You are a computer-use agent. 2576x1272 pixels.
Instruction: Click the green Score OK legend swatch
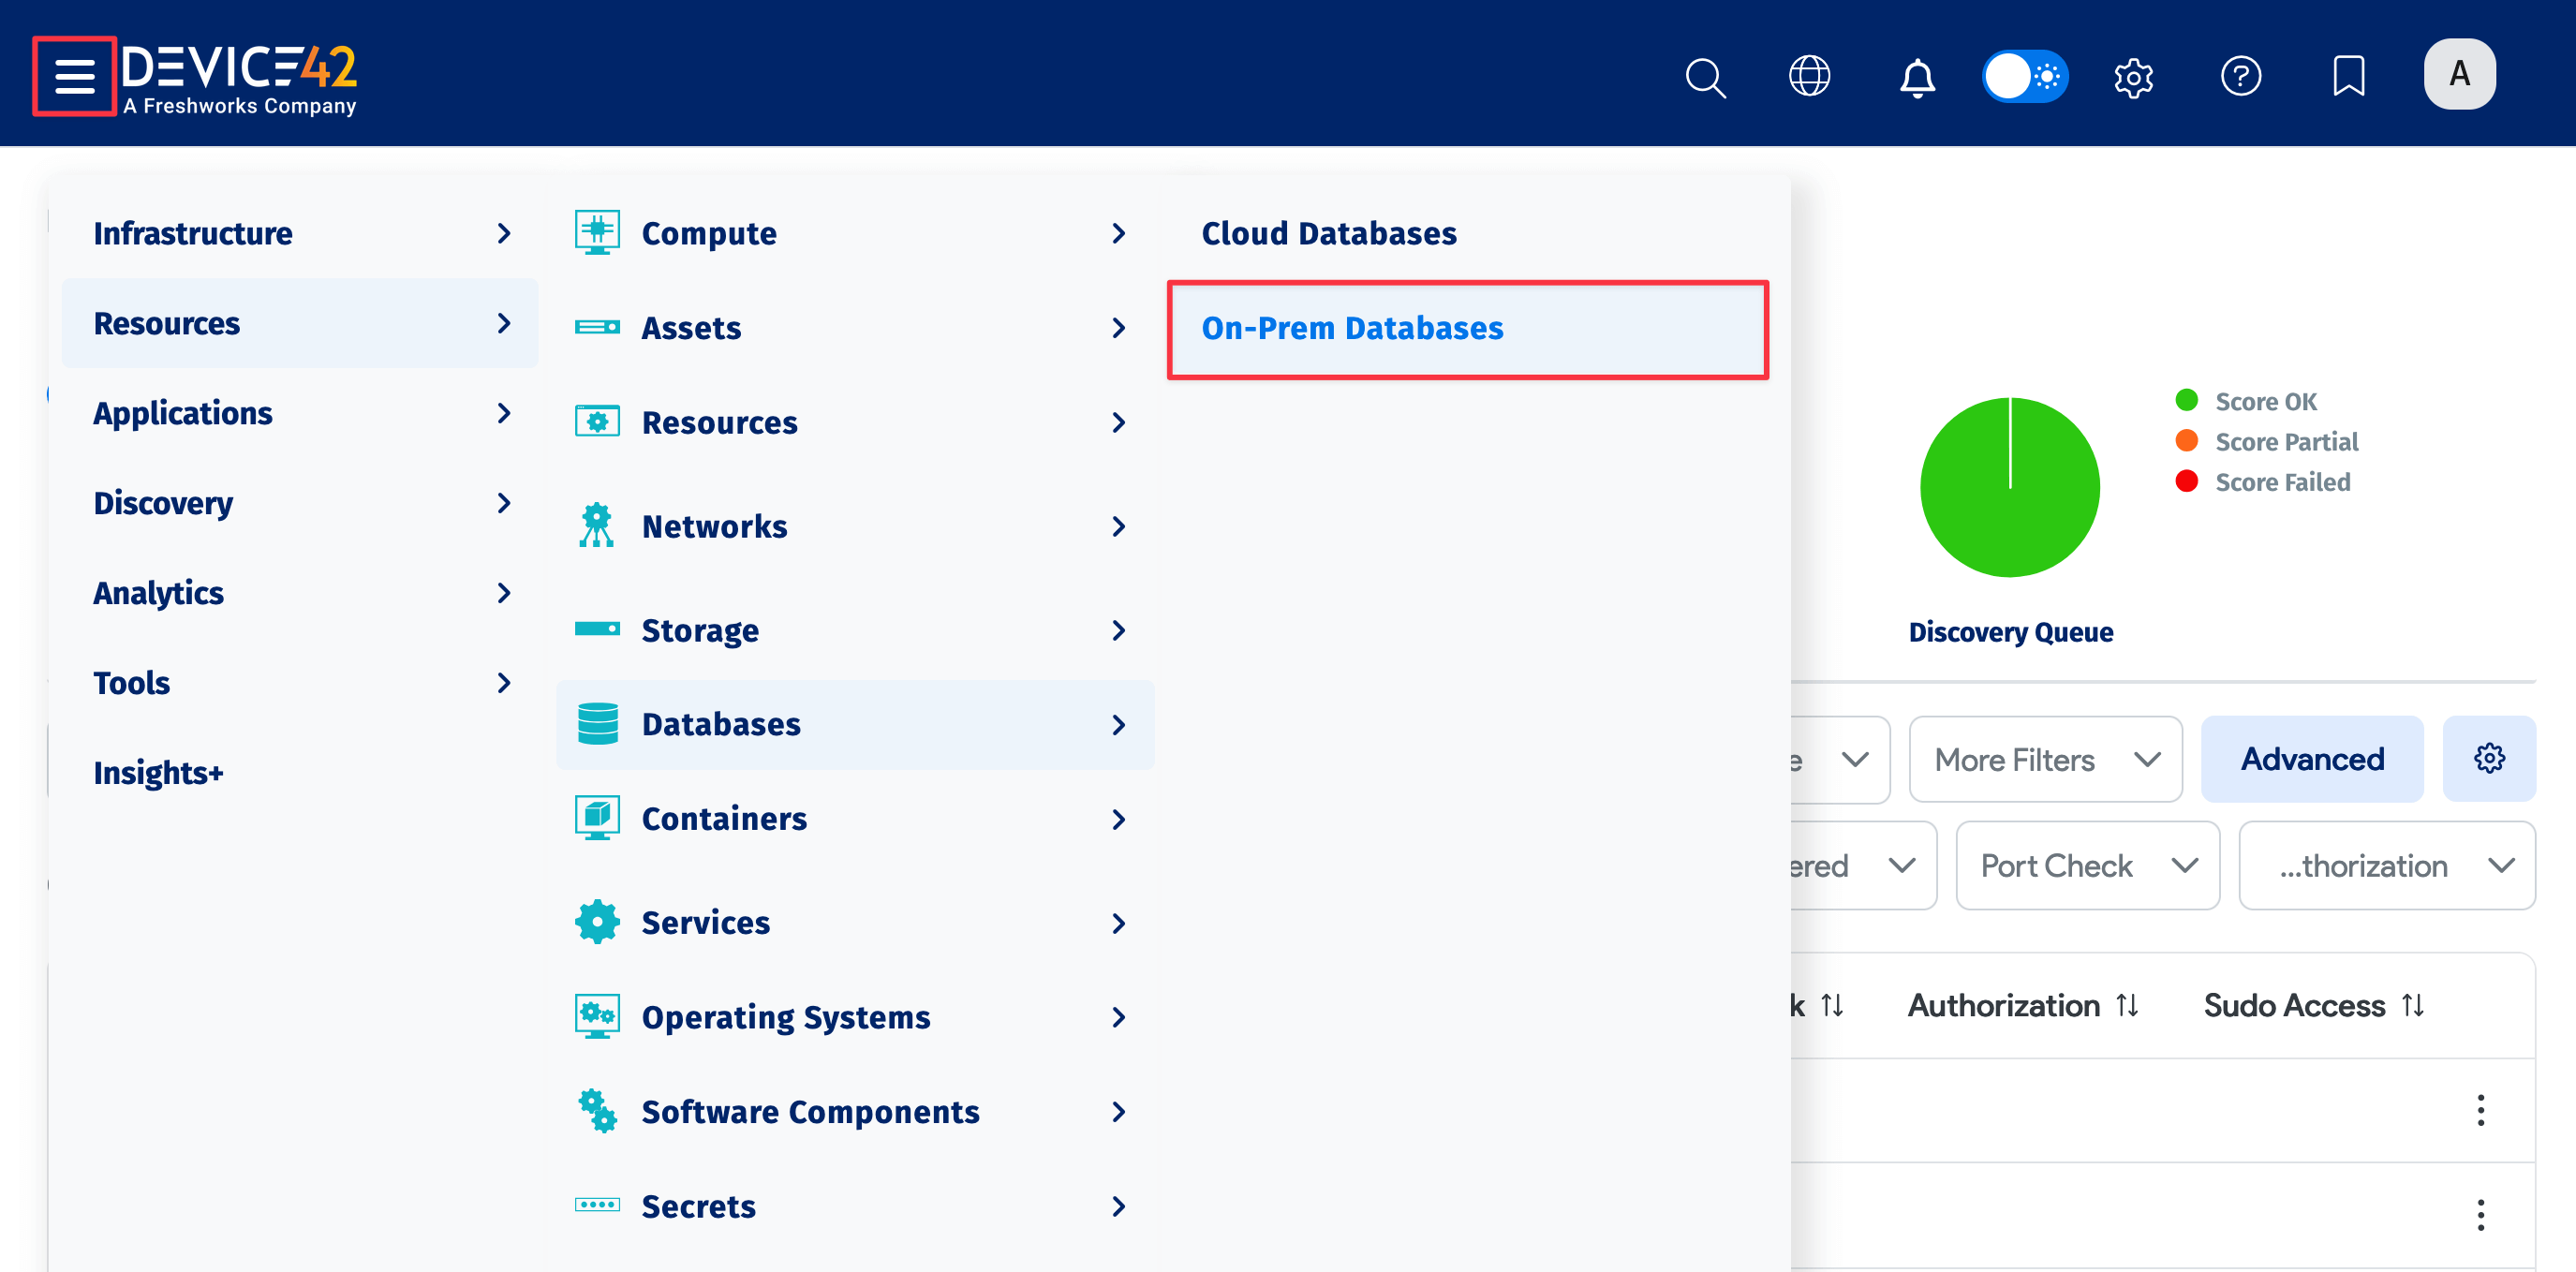[x=2188, y=400]
